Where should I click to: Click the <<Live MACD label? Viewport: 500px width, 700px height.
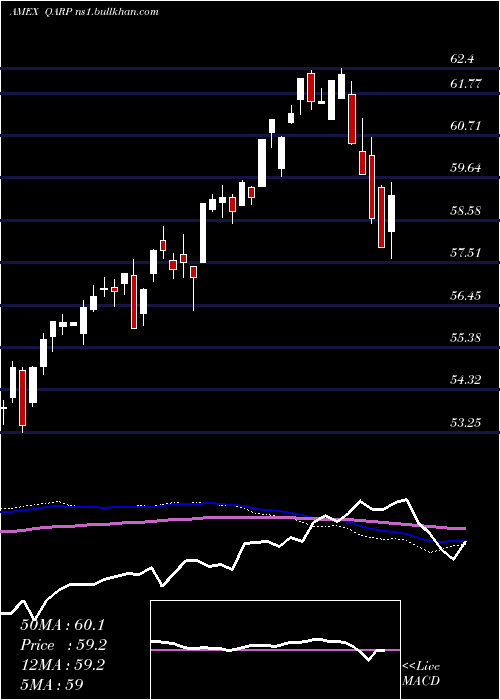(421, 674)
